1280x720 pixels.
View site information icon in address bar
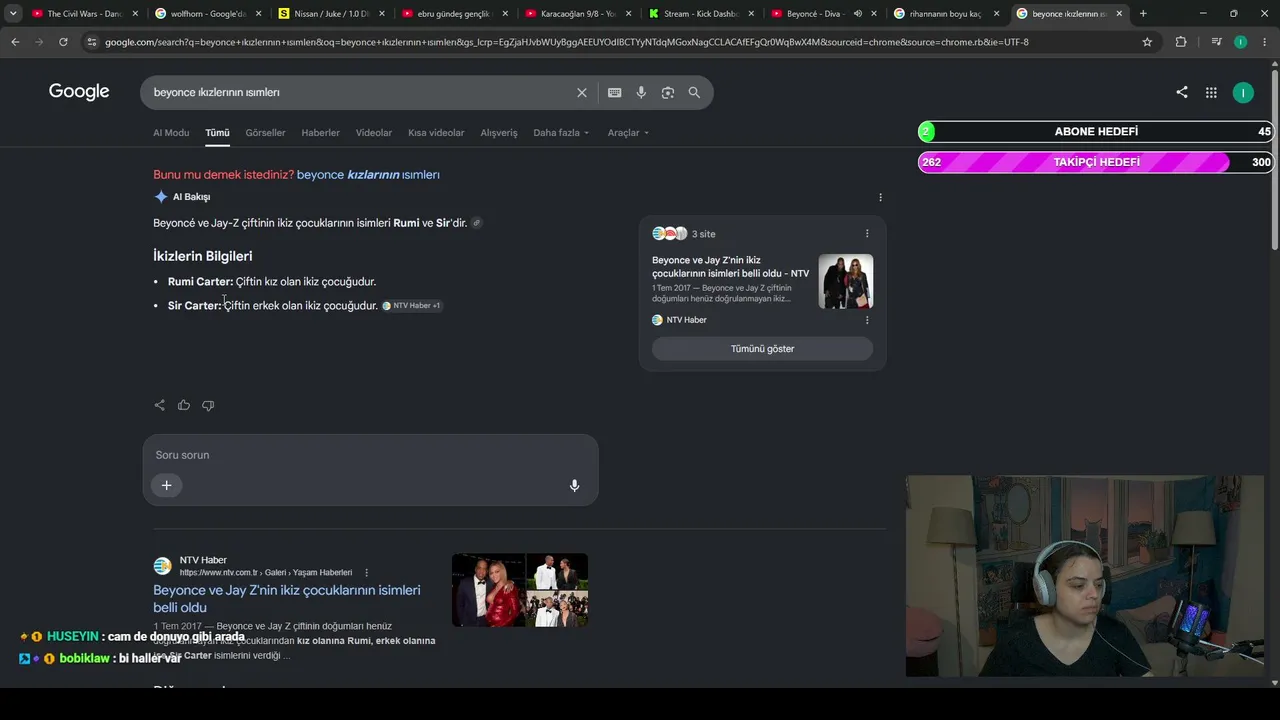click(92, 42)
